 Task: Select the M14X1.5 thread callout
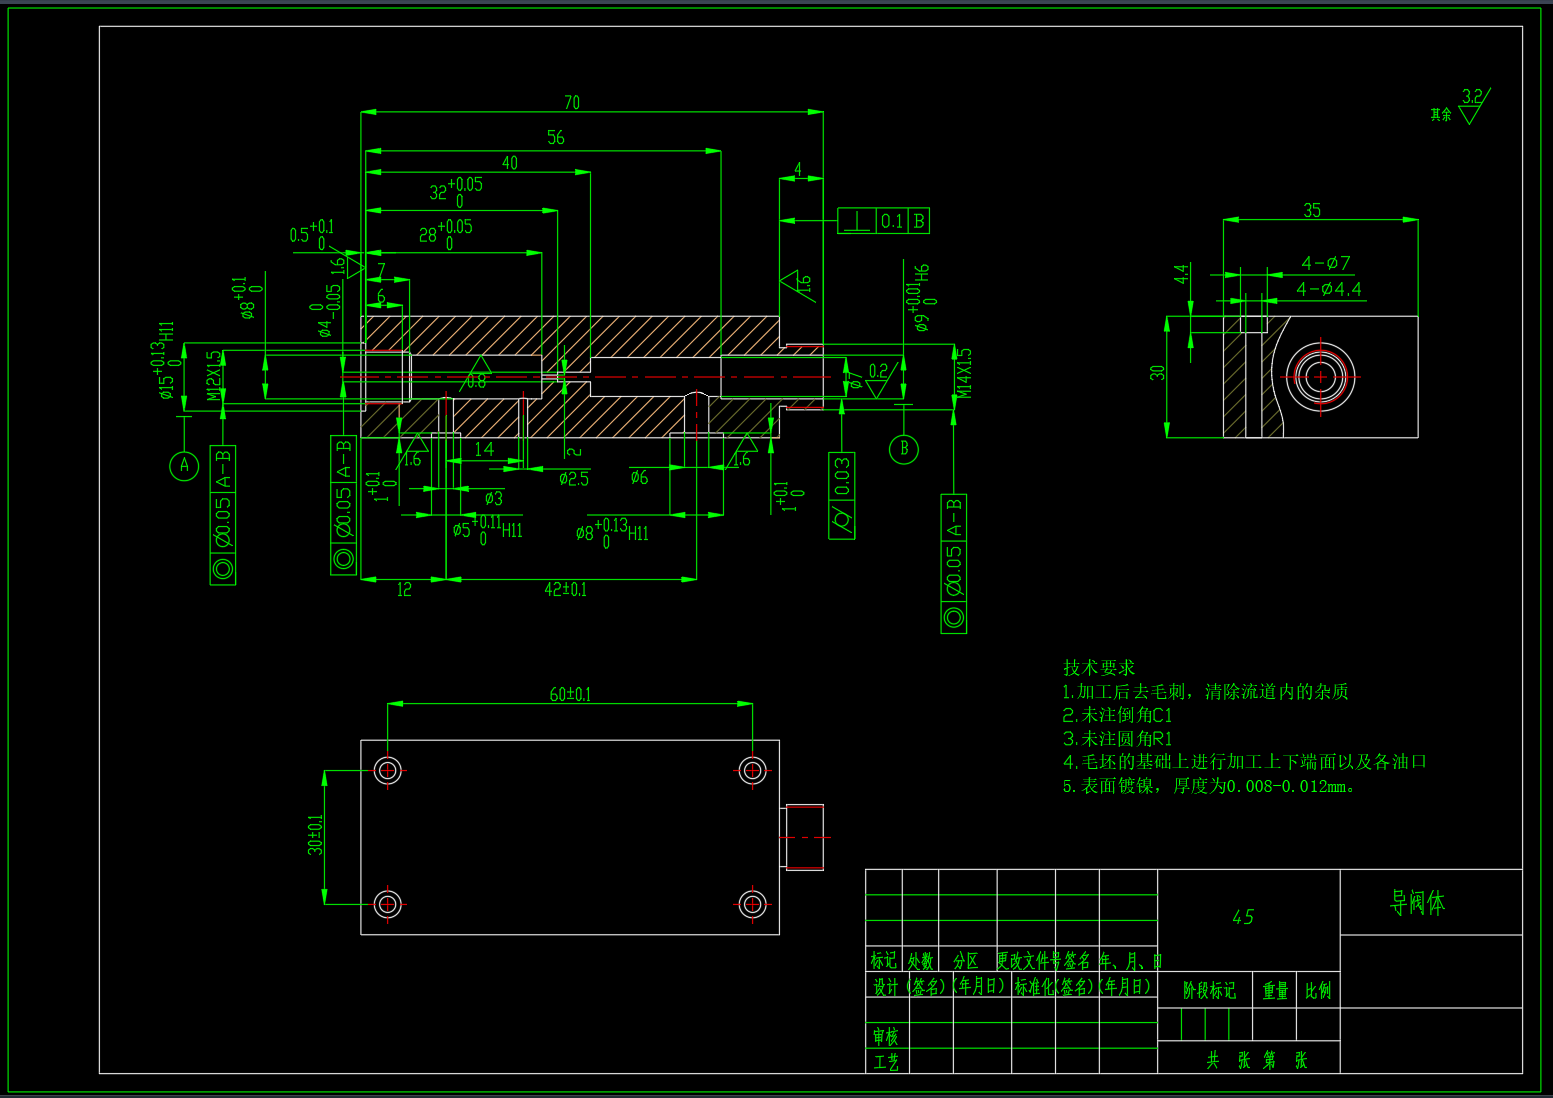(x=965, y=373)
